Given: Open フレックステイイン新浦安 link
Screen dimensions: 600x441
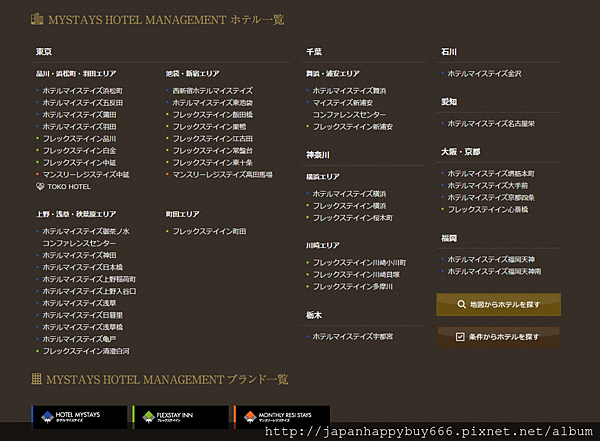Looking at the screenshot, I should pos(353,127).
